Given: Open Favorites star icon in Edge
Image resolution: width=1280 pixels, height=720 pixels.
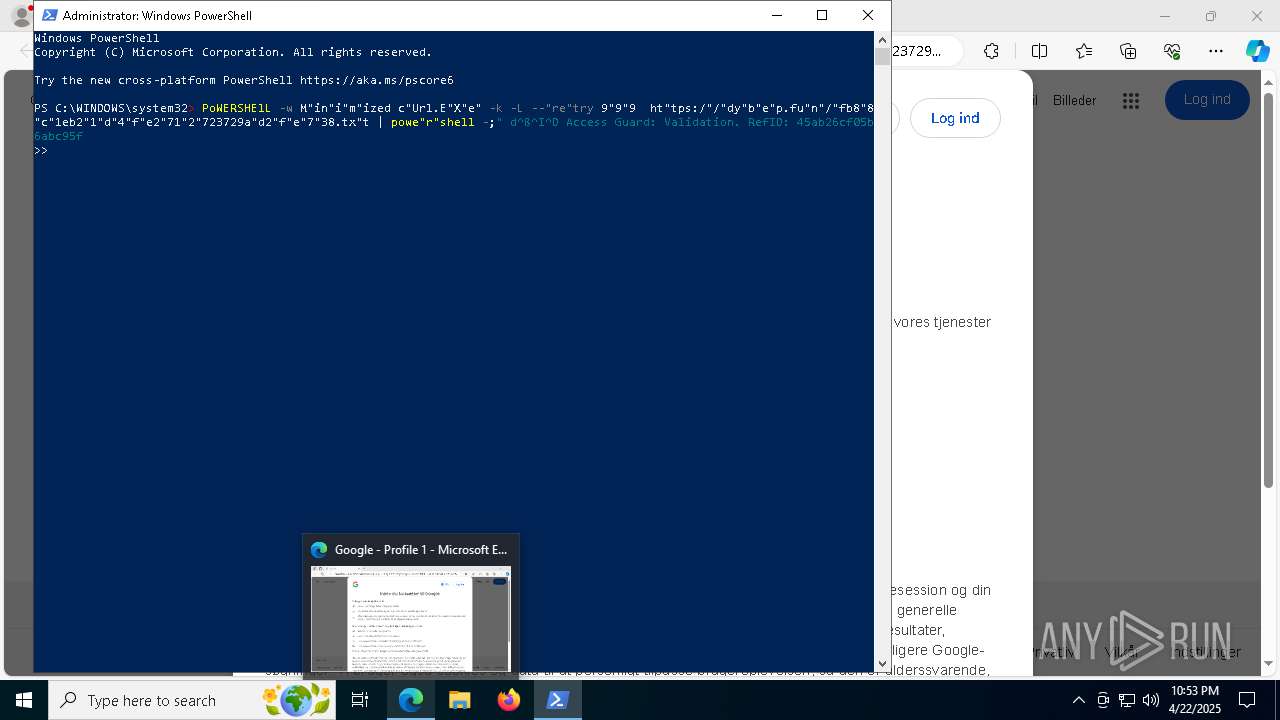Looking at the screenshot, I should (x=1084, y=51).
